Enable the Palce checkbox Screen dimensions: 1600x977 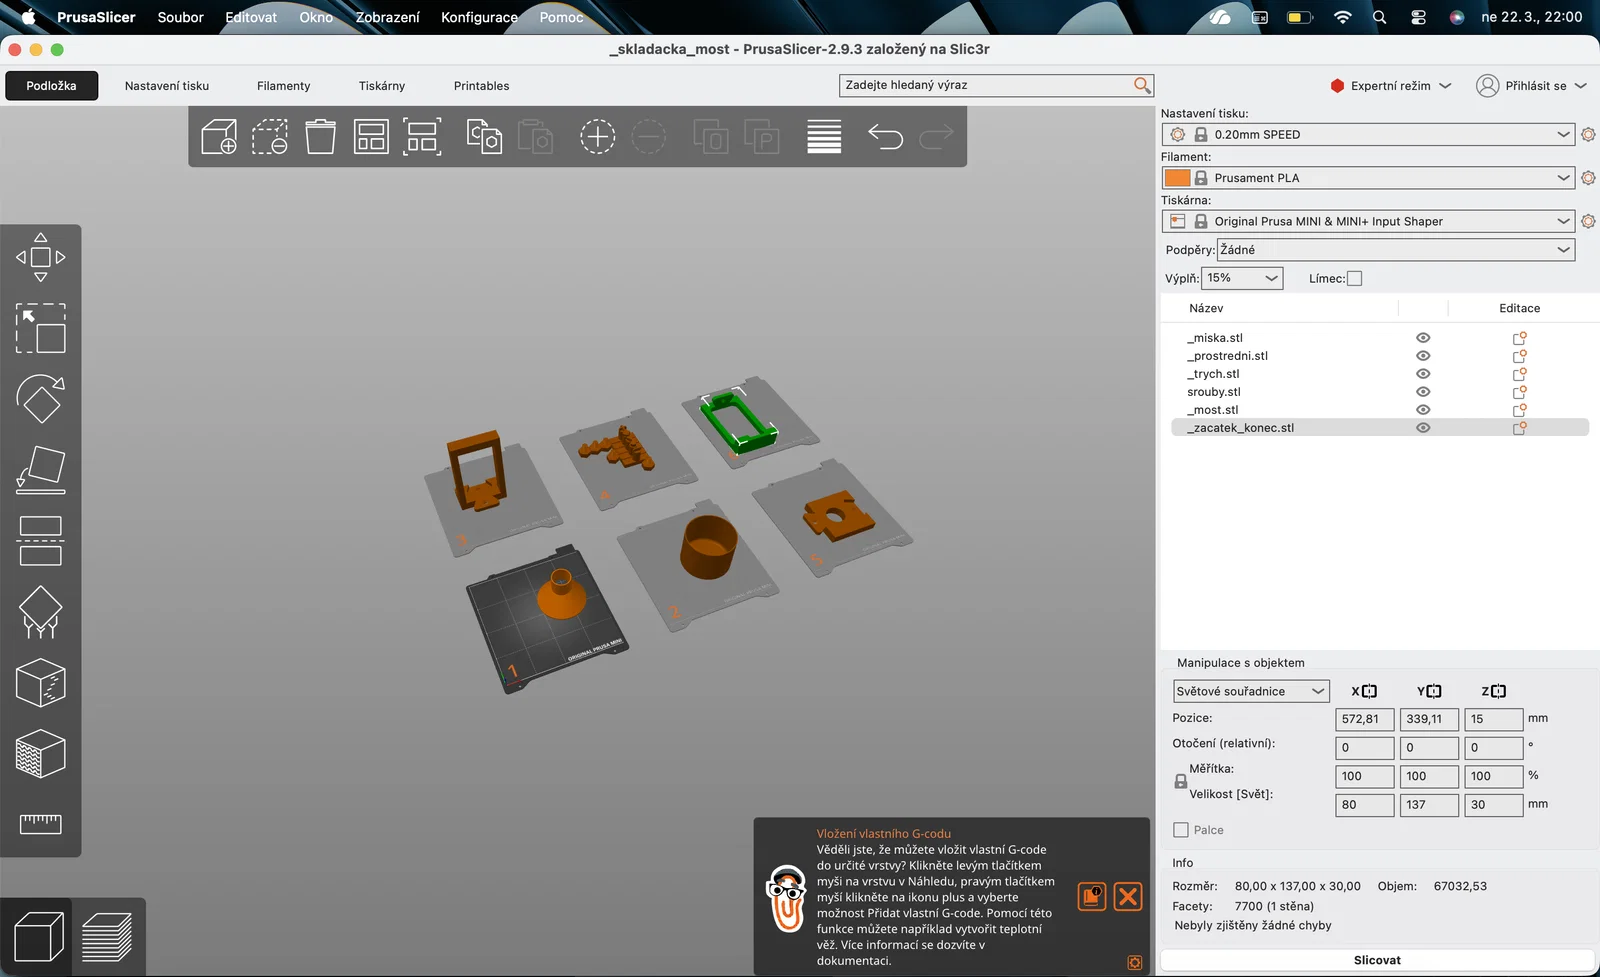[1181, 830]
